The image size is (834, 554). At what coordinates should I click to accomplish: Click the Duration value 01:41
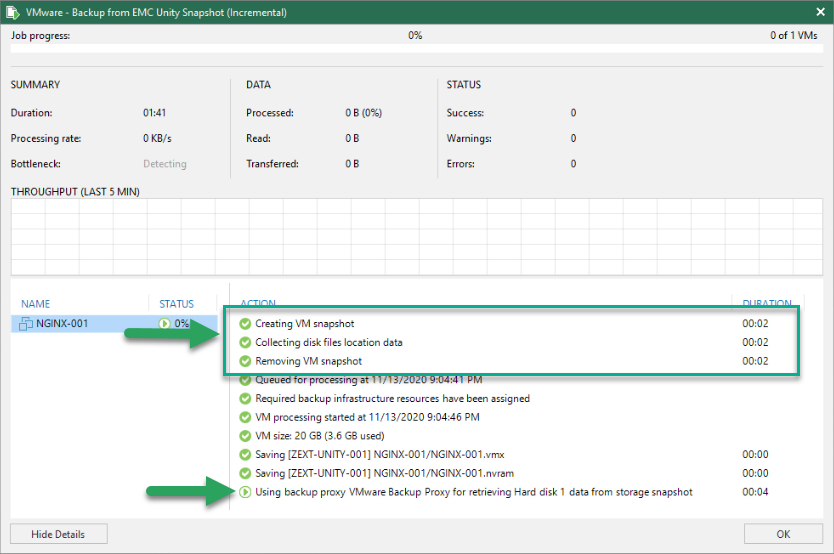coord(154,113)
